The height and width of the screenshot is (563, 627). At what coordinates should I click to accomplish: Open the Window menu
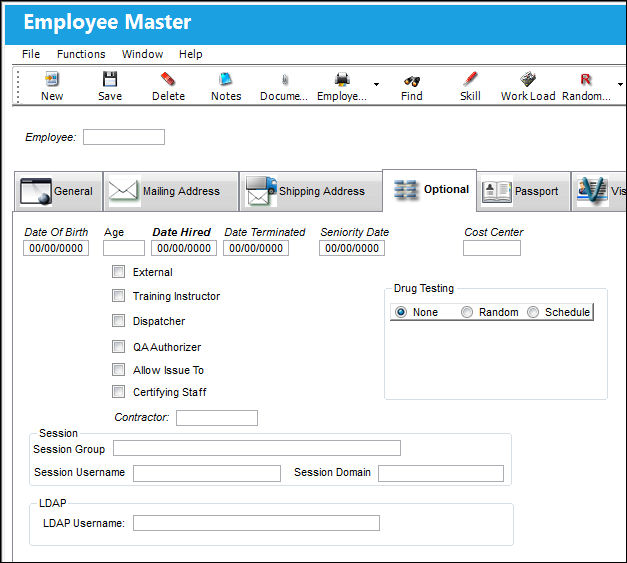pyautogui.click(x=142, y=54)
